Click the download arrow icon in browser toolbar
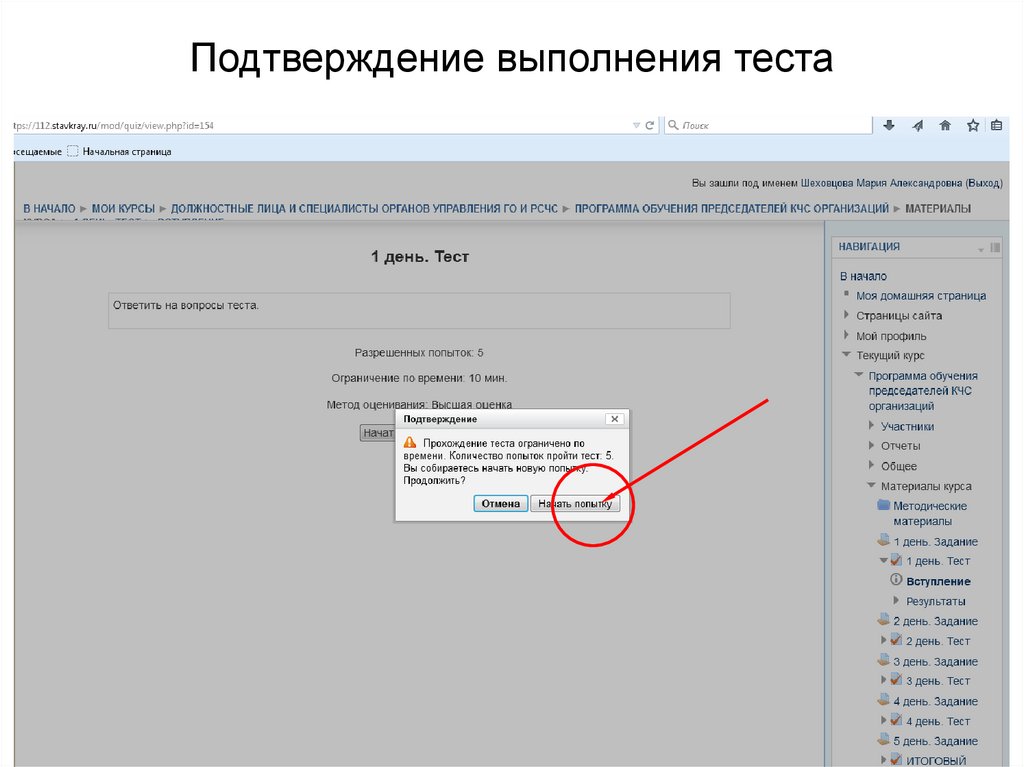The image size is (1024, 767). click(890, 124)
